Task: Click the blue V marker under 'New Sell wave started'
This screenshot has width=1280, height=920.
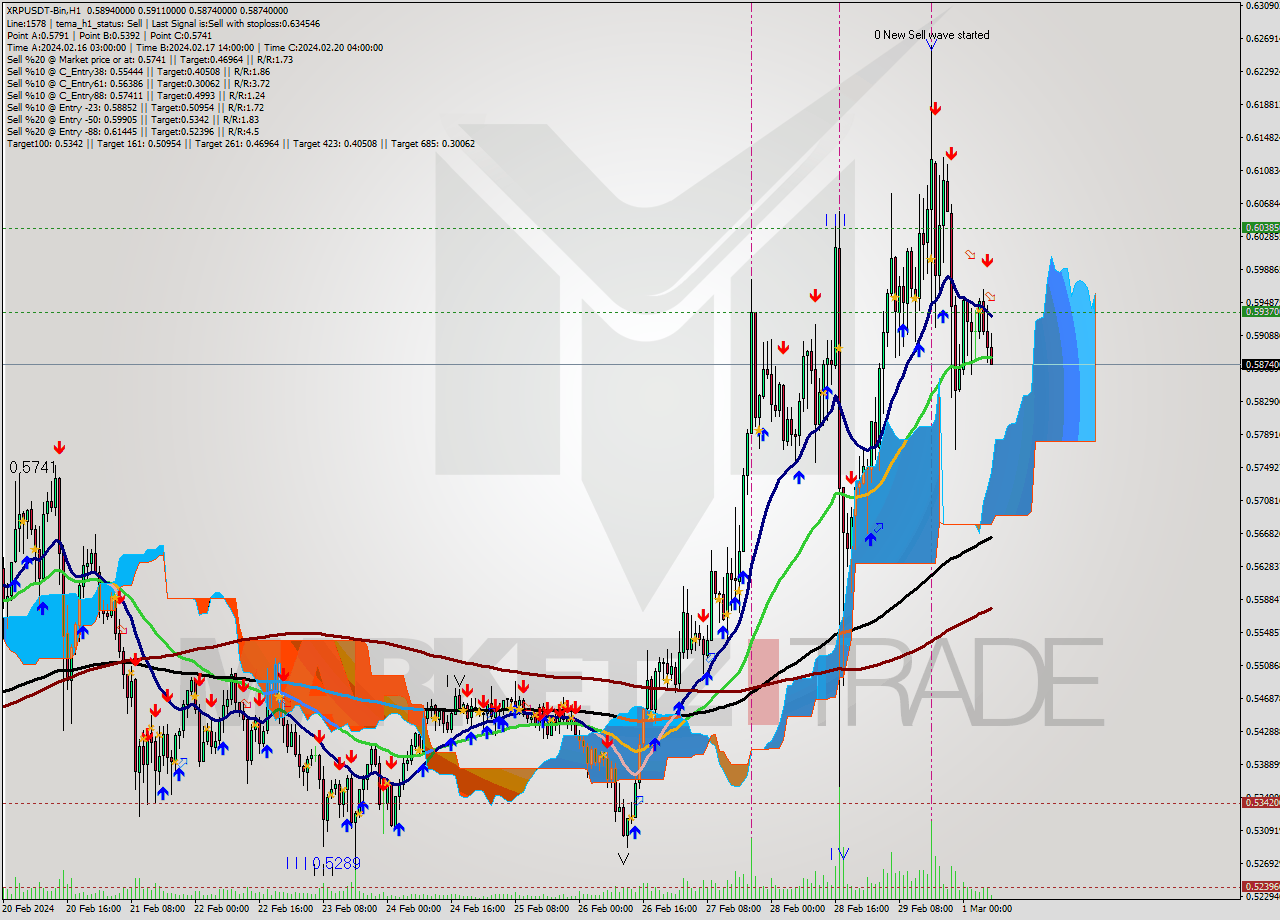Action: point(931,44)
